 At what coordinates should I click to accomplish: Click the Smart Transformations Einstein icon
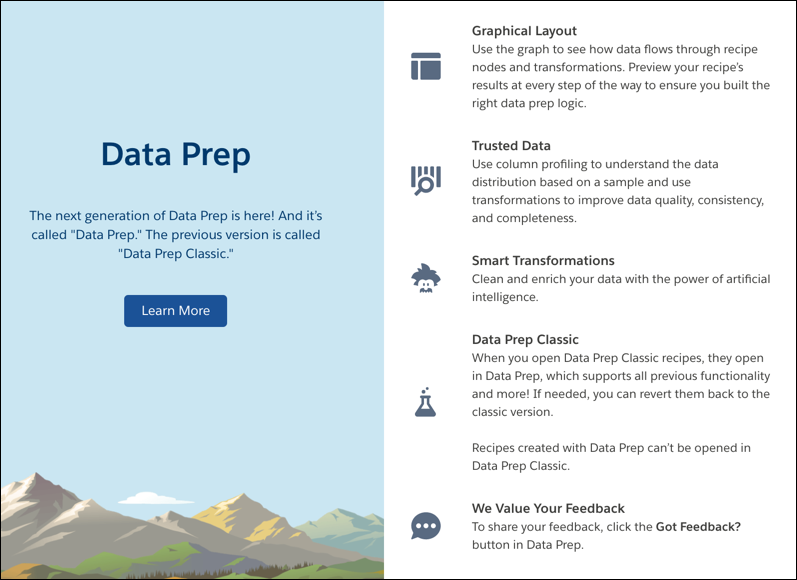(426, 279)
